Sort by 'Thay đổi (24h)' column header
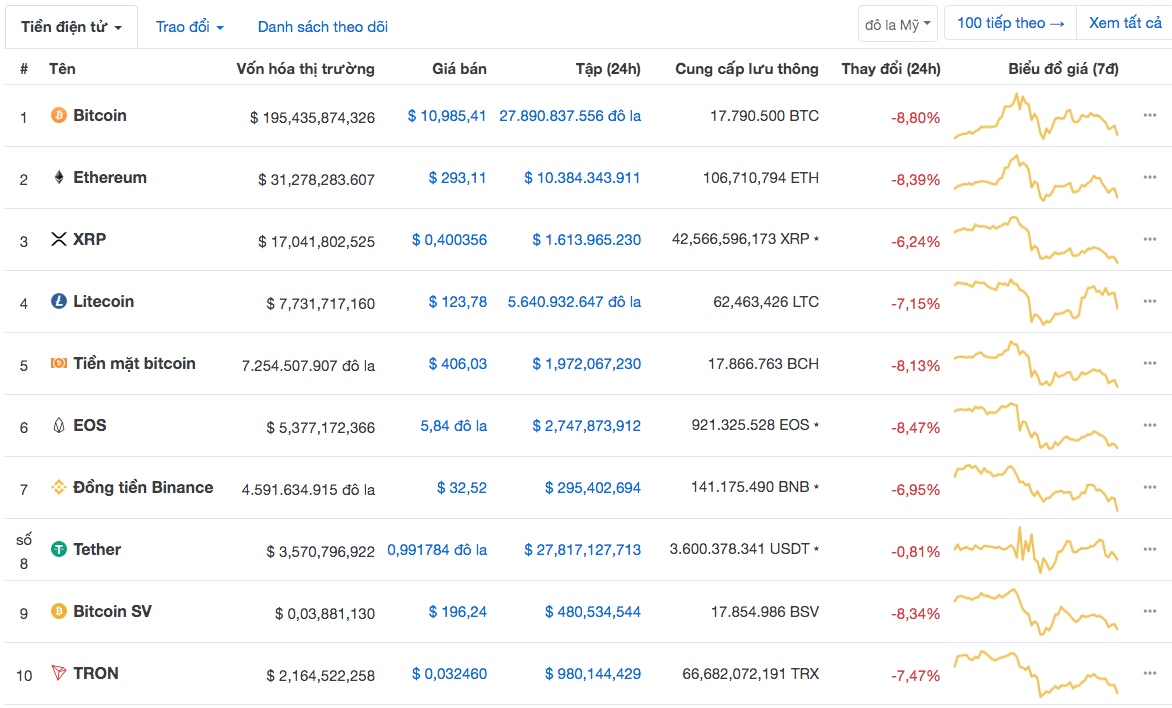 (x=890, y=69)
